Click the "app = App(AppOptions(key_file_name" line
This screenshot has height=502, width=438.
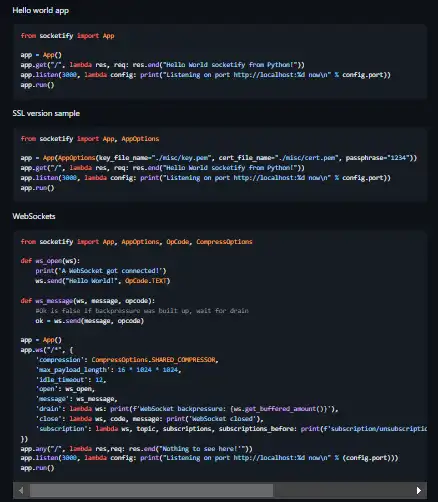click(219, 158)
